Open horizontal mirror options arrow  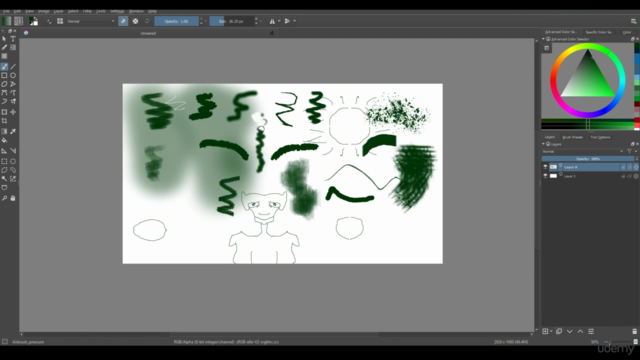click(x=279, y=21)
